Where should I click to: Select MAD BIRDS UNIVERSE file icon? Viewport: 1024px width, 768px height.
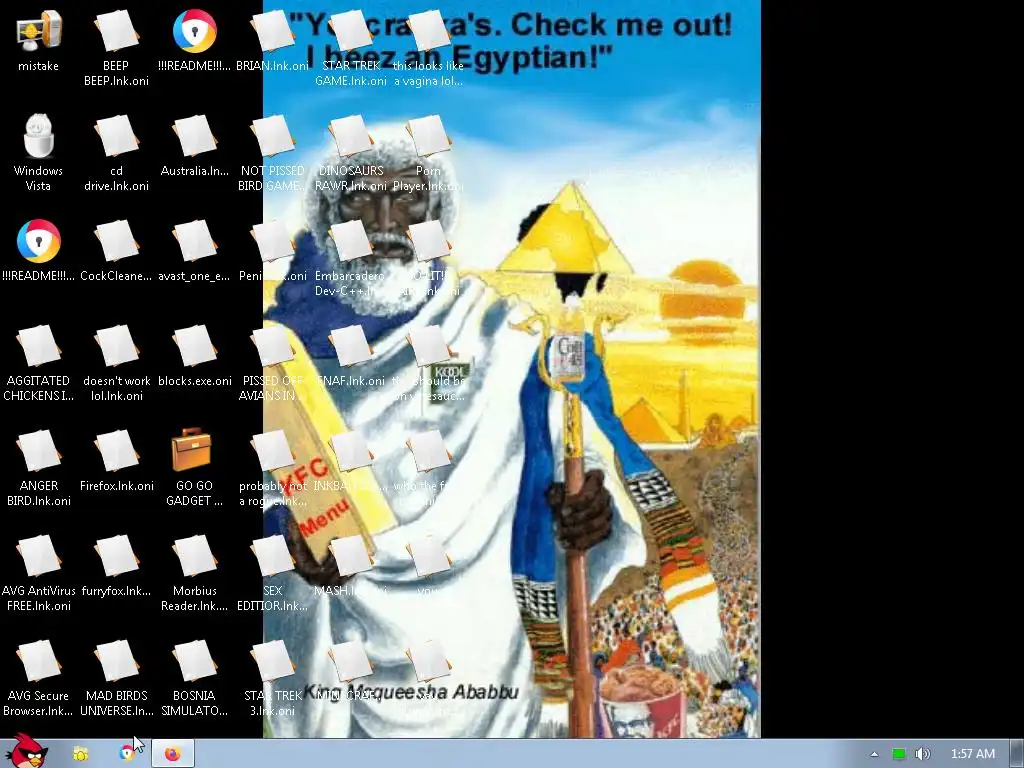[116, 661]
